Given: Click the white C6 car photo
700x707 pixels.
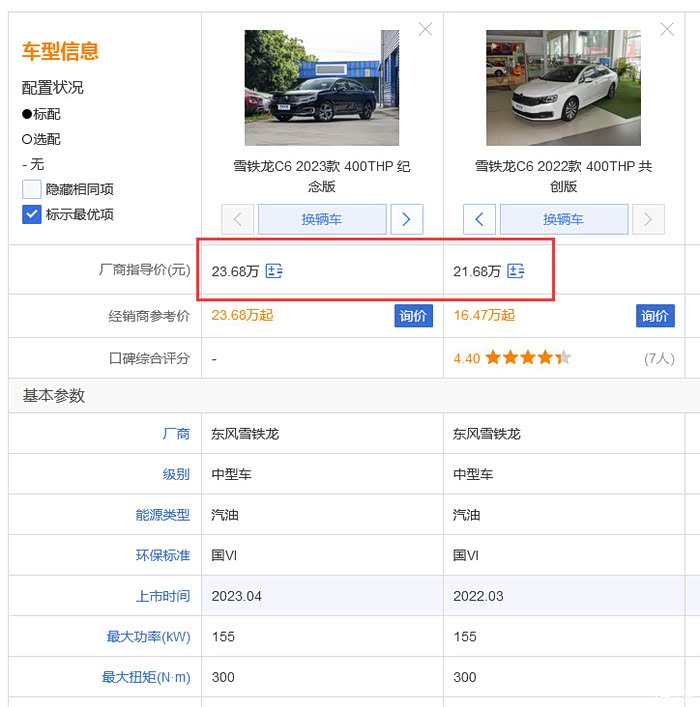Looking at the screenshot, I should 564,88.
